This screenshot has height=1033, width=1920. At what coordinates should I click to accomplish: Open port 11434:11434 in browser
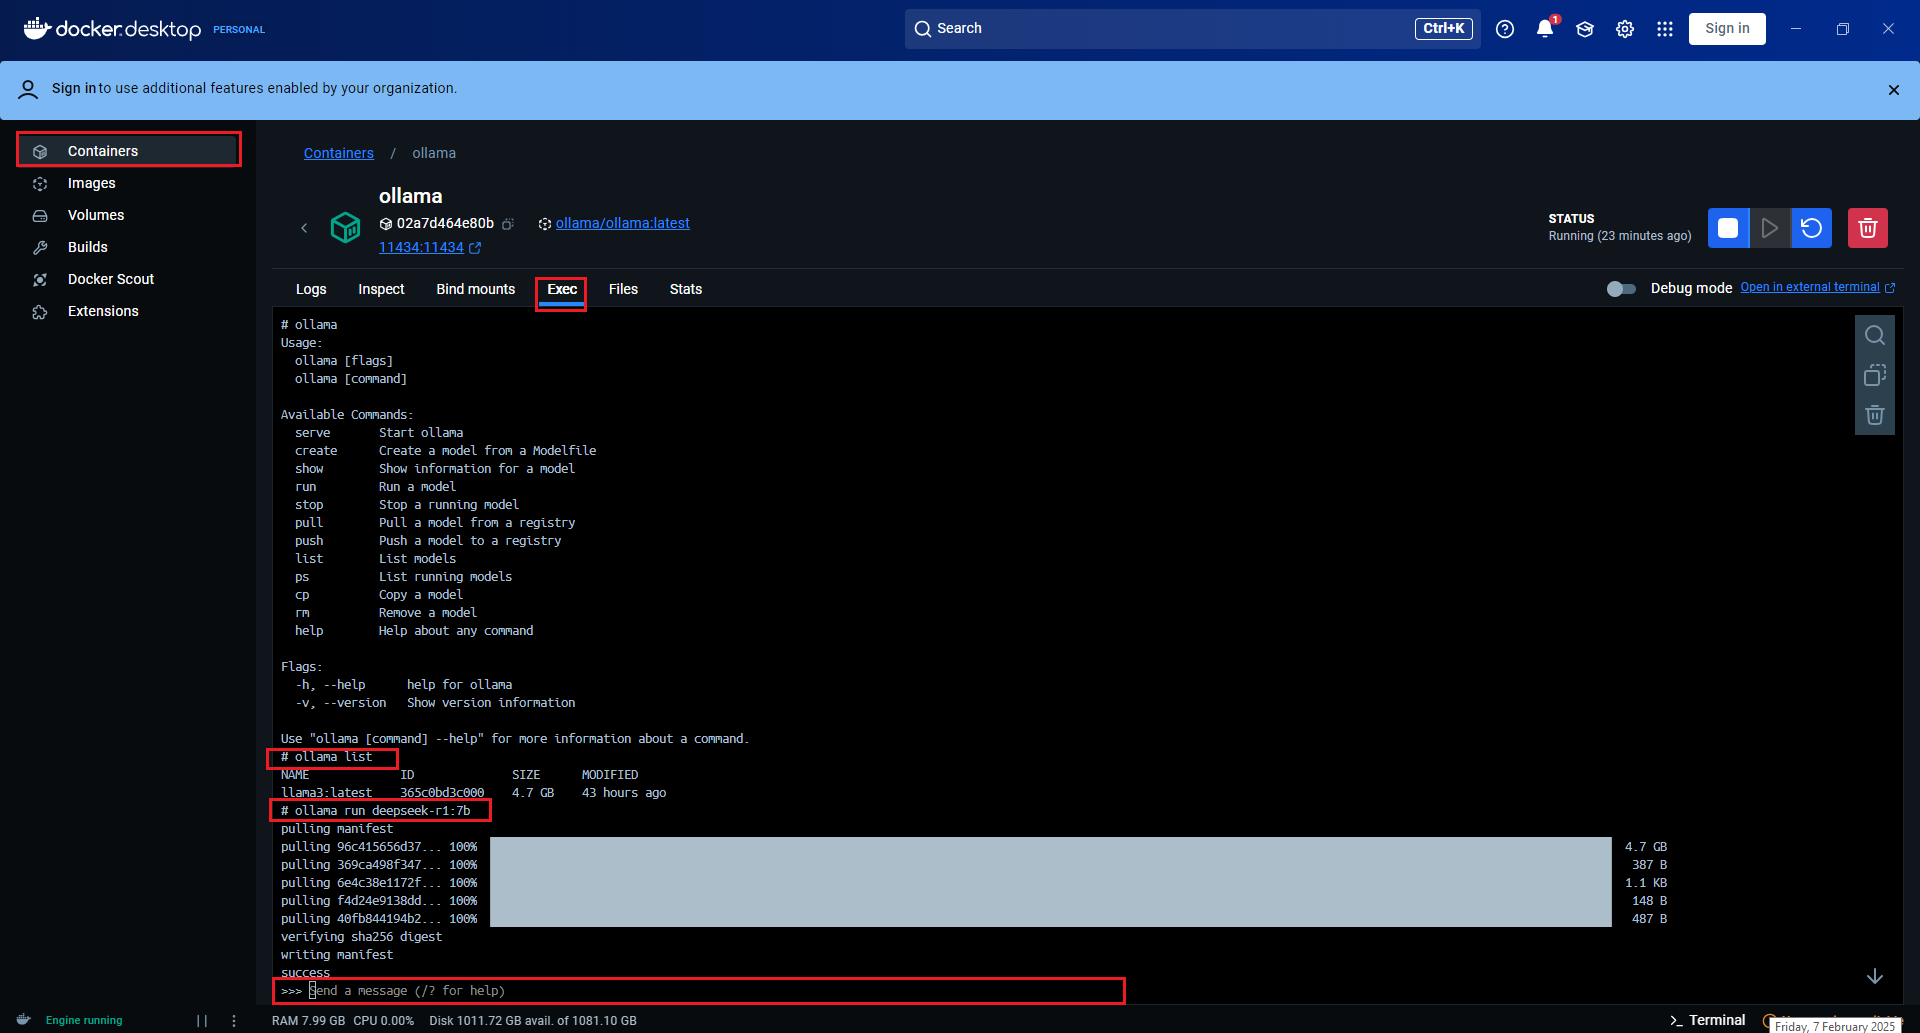click(423, 247)
